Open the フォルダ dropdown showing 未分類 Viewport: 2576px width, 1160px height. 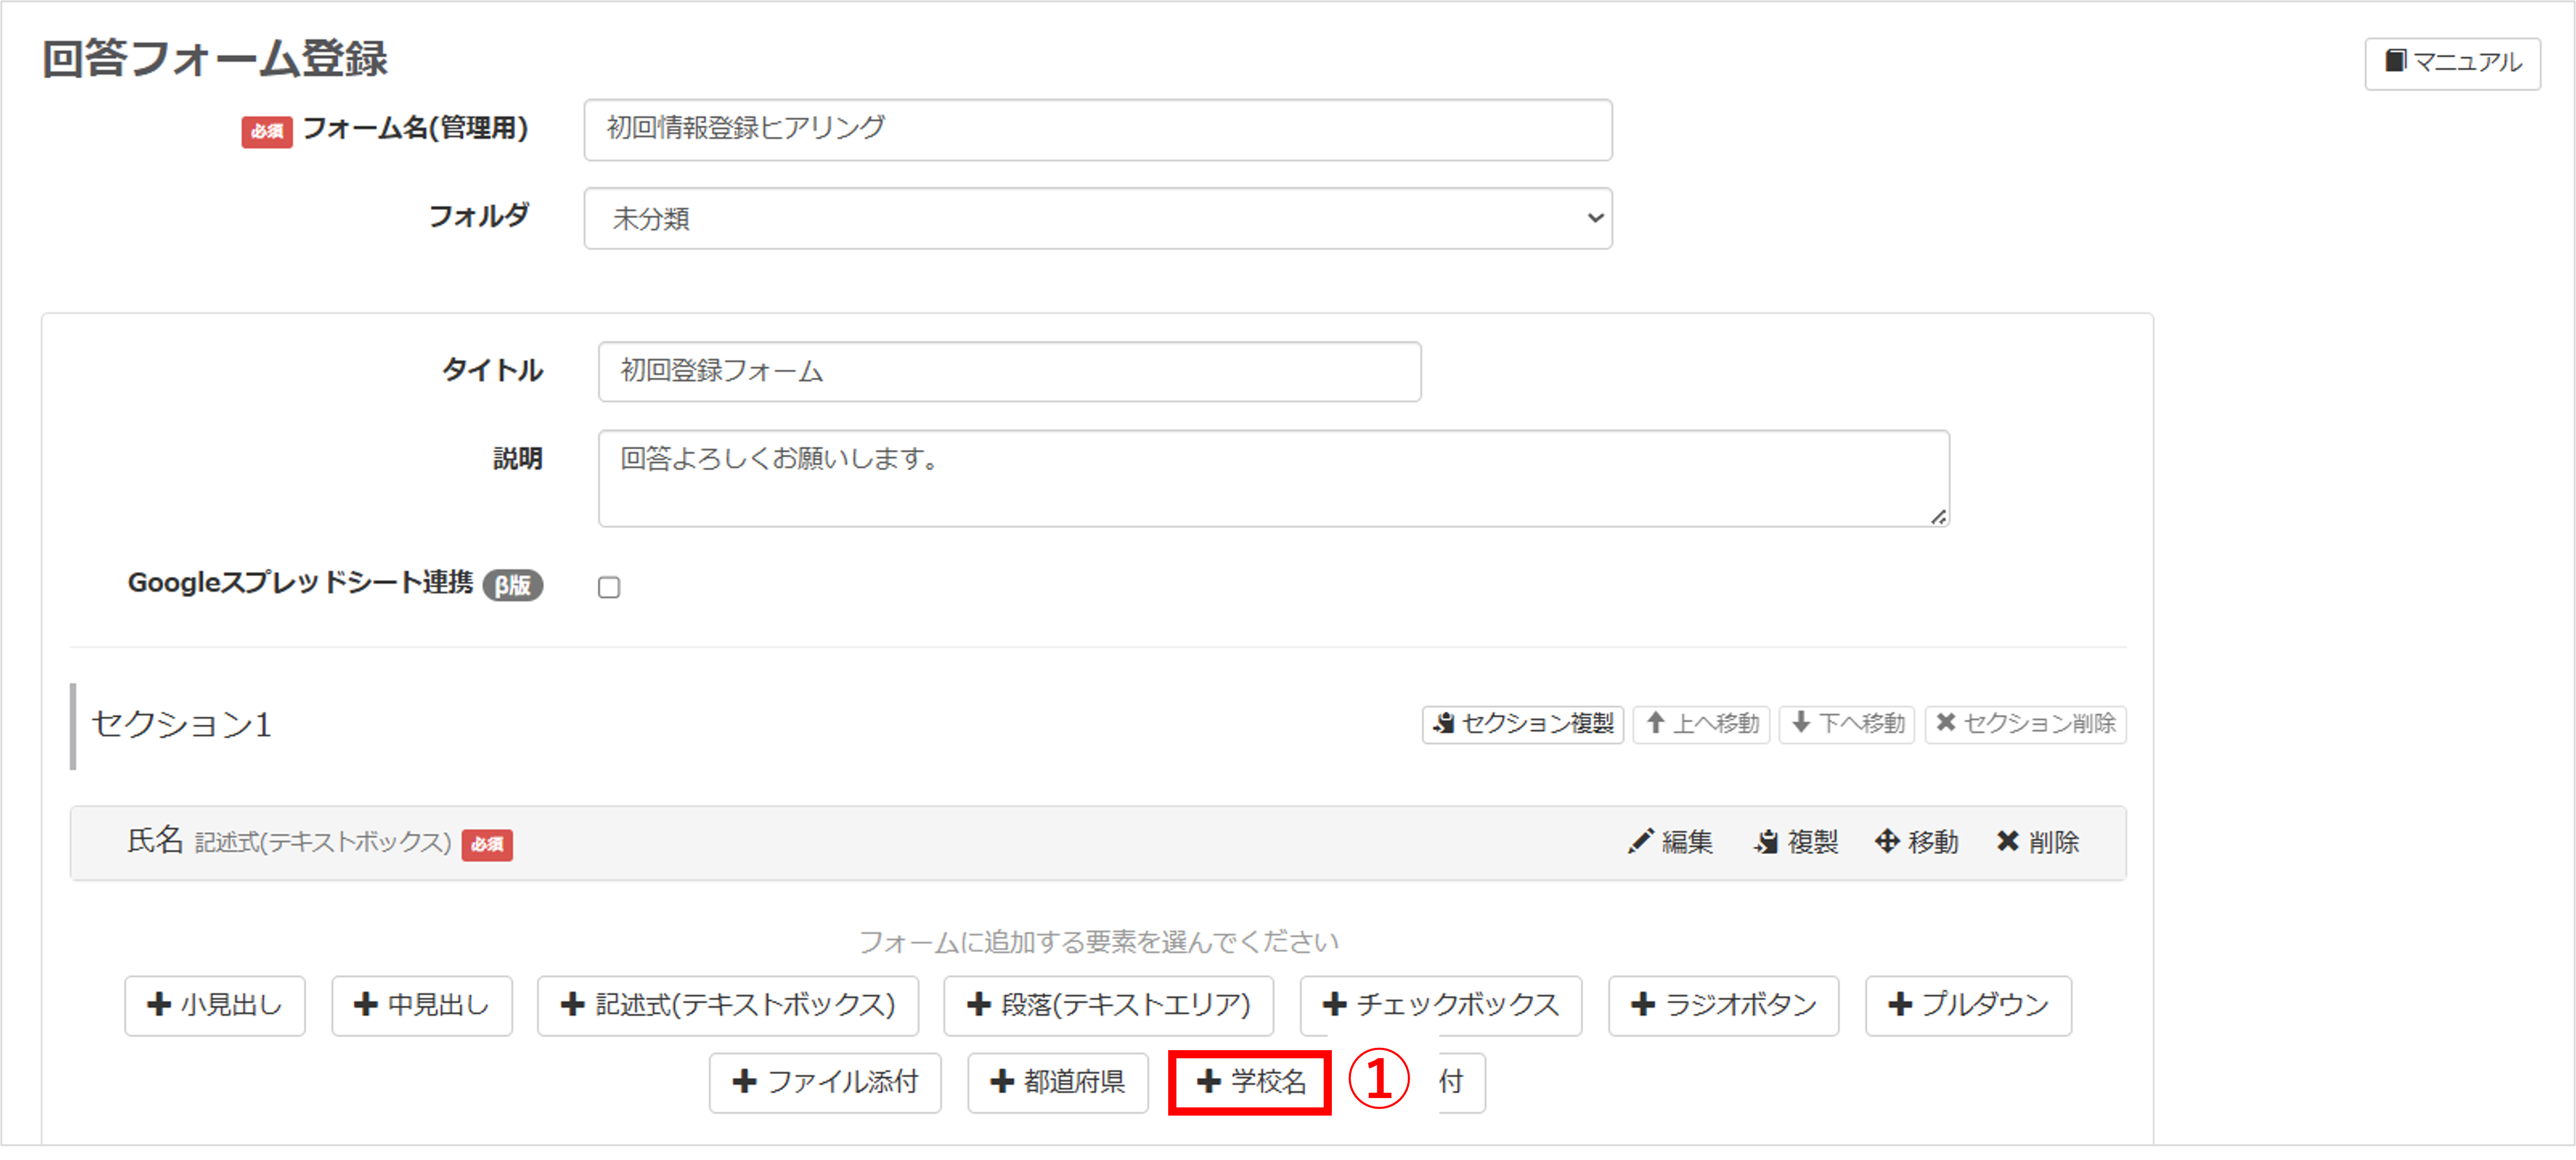click(x=1097, y=218)
